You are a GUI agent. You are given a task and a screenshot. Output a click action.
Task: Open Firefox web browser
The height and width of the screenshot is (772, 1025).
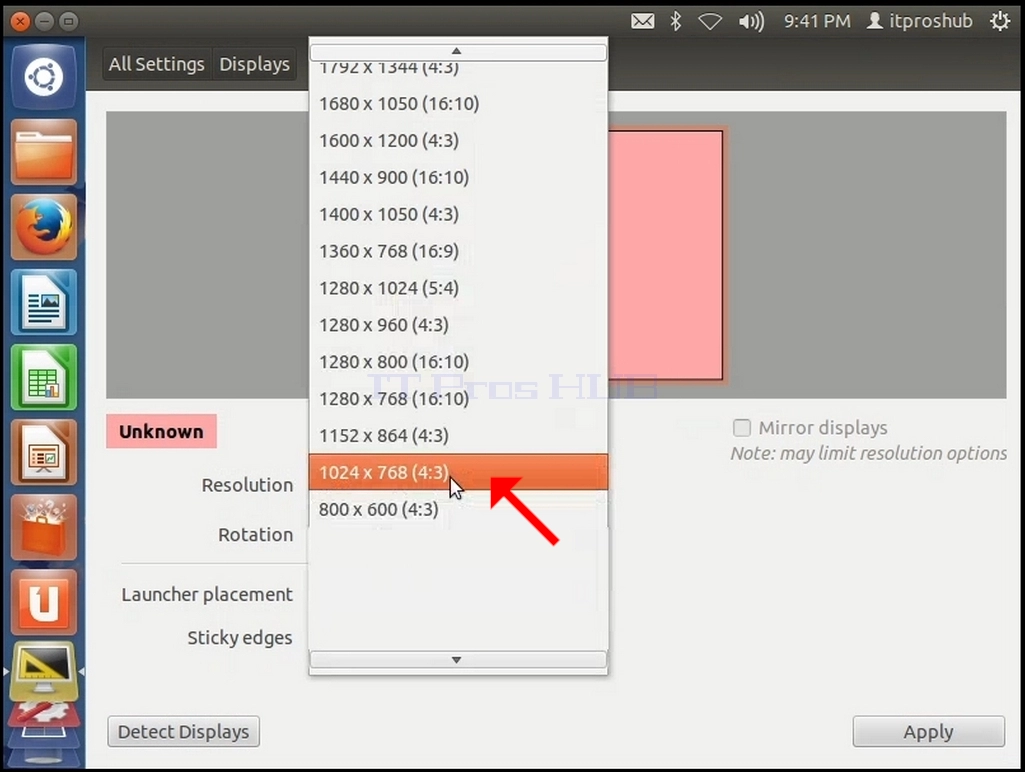[x=44, y=227]
